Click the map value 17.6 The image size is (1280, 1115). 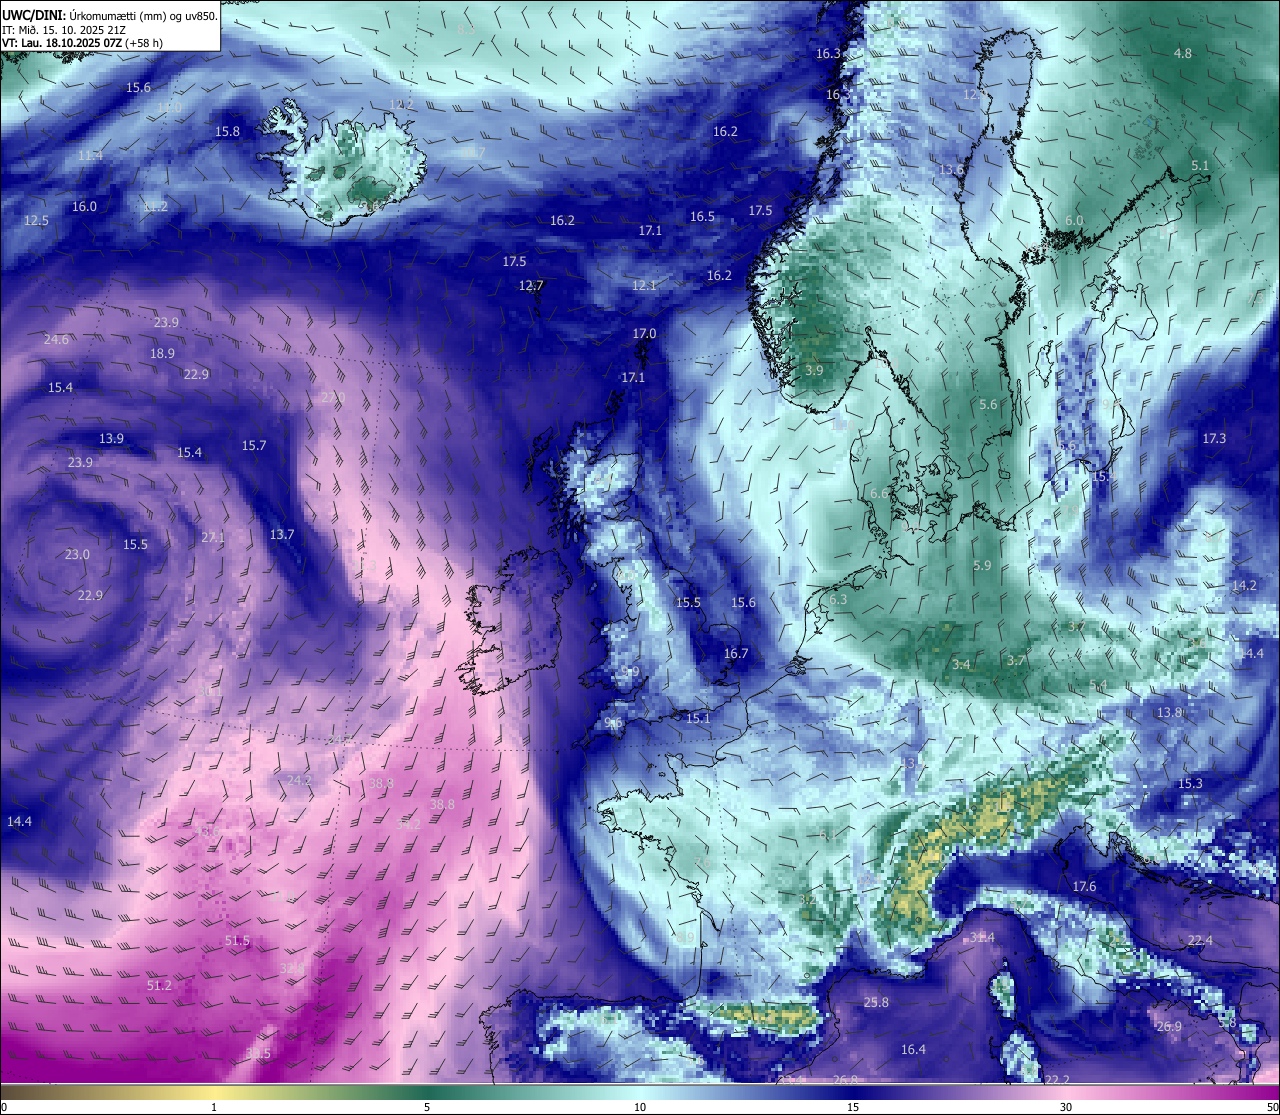[x=1084, y=887]
